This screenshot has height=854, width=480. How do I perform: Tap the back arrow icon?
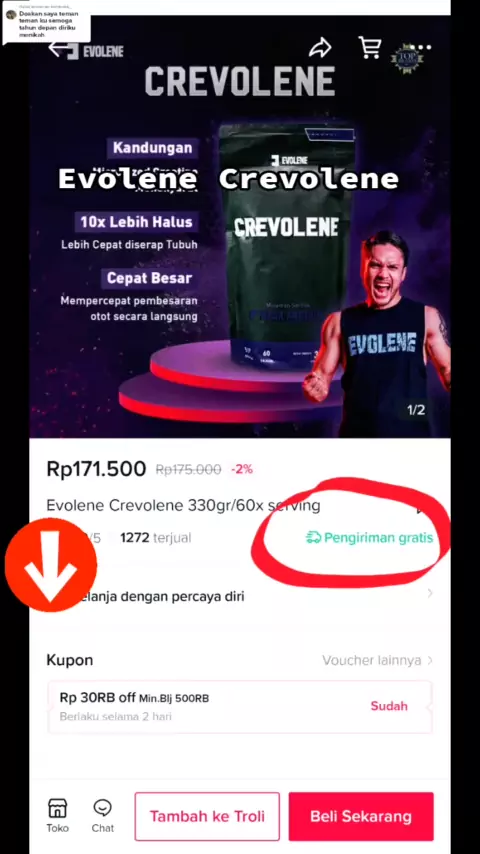click(60, 49)
